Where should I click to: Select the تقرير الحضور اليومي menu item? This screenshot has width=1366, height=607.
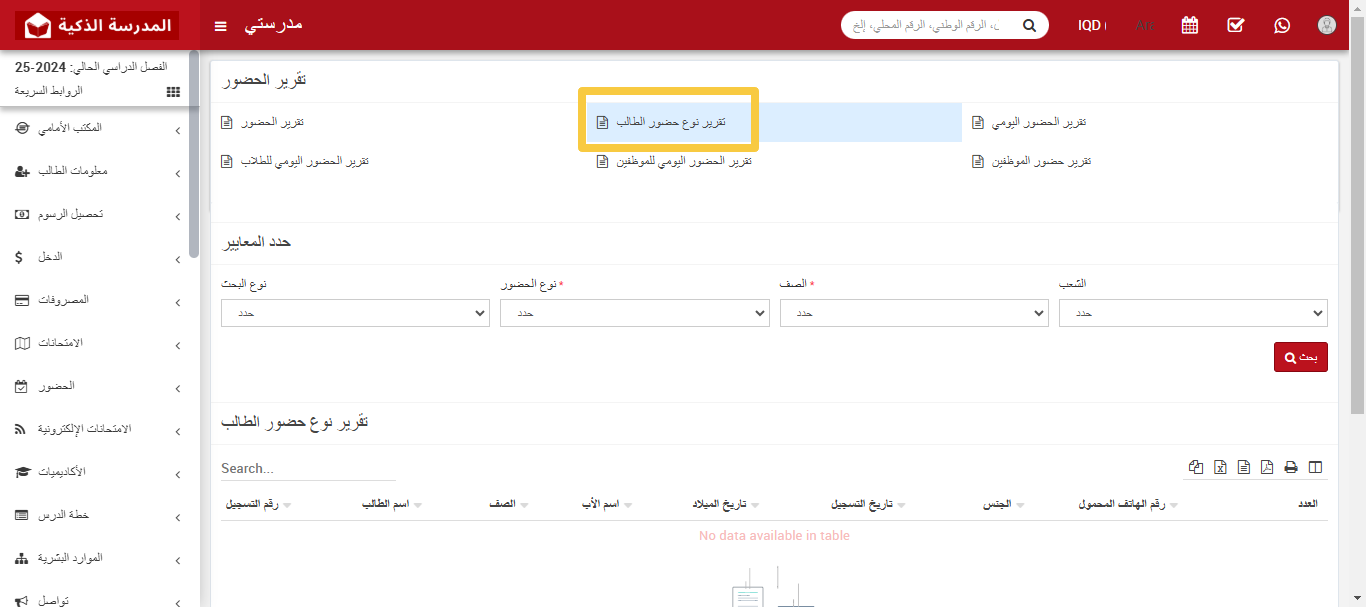point(1038,121)
